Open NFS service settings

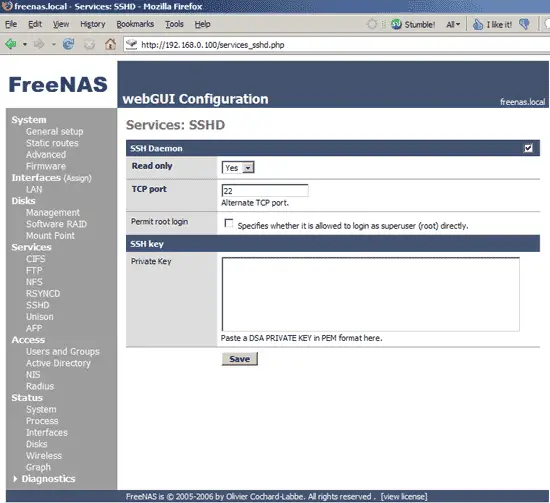click(34, 282)
